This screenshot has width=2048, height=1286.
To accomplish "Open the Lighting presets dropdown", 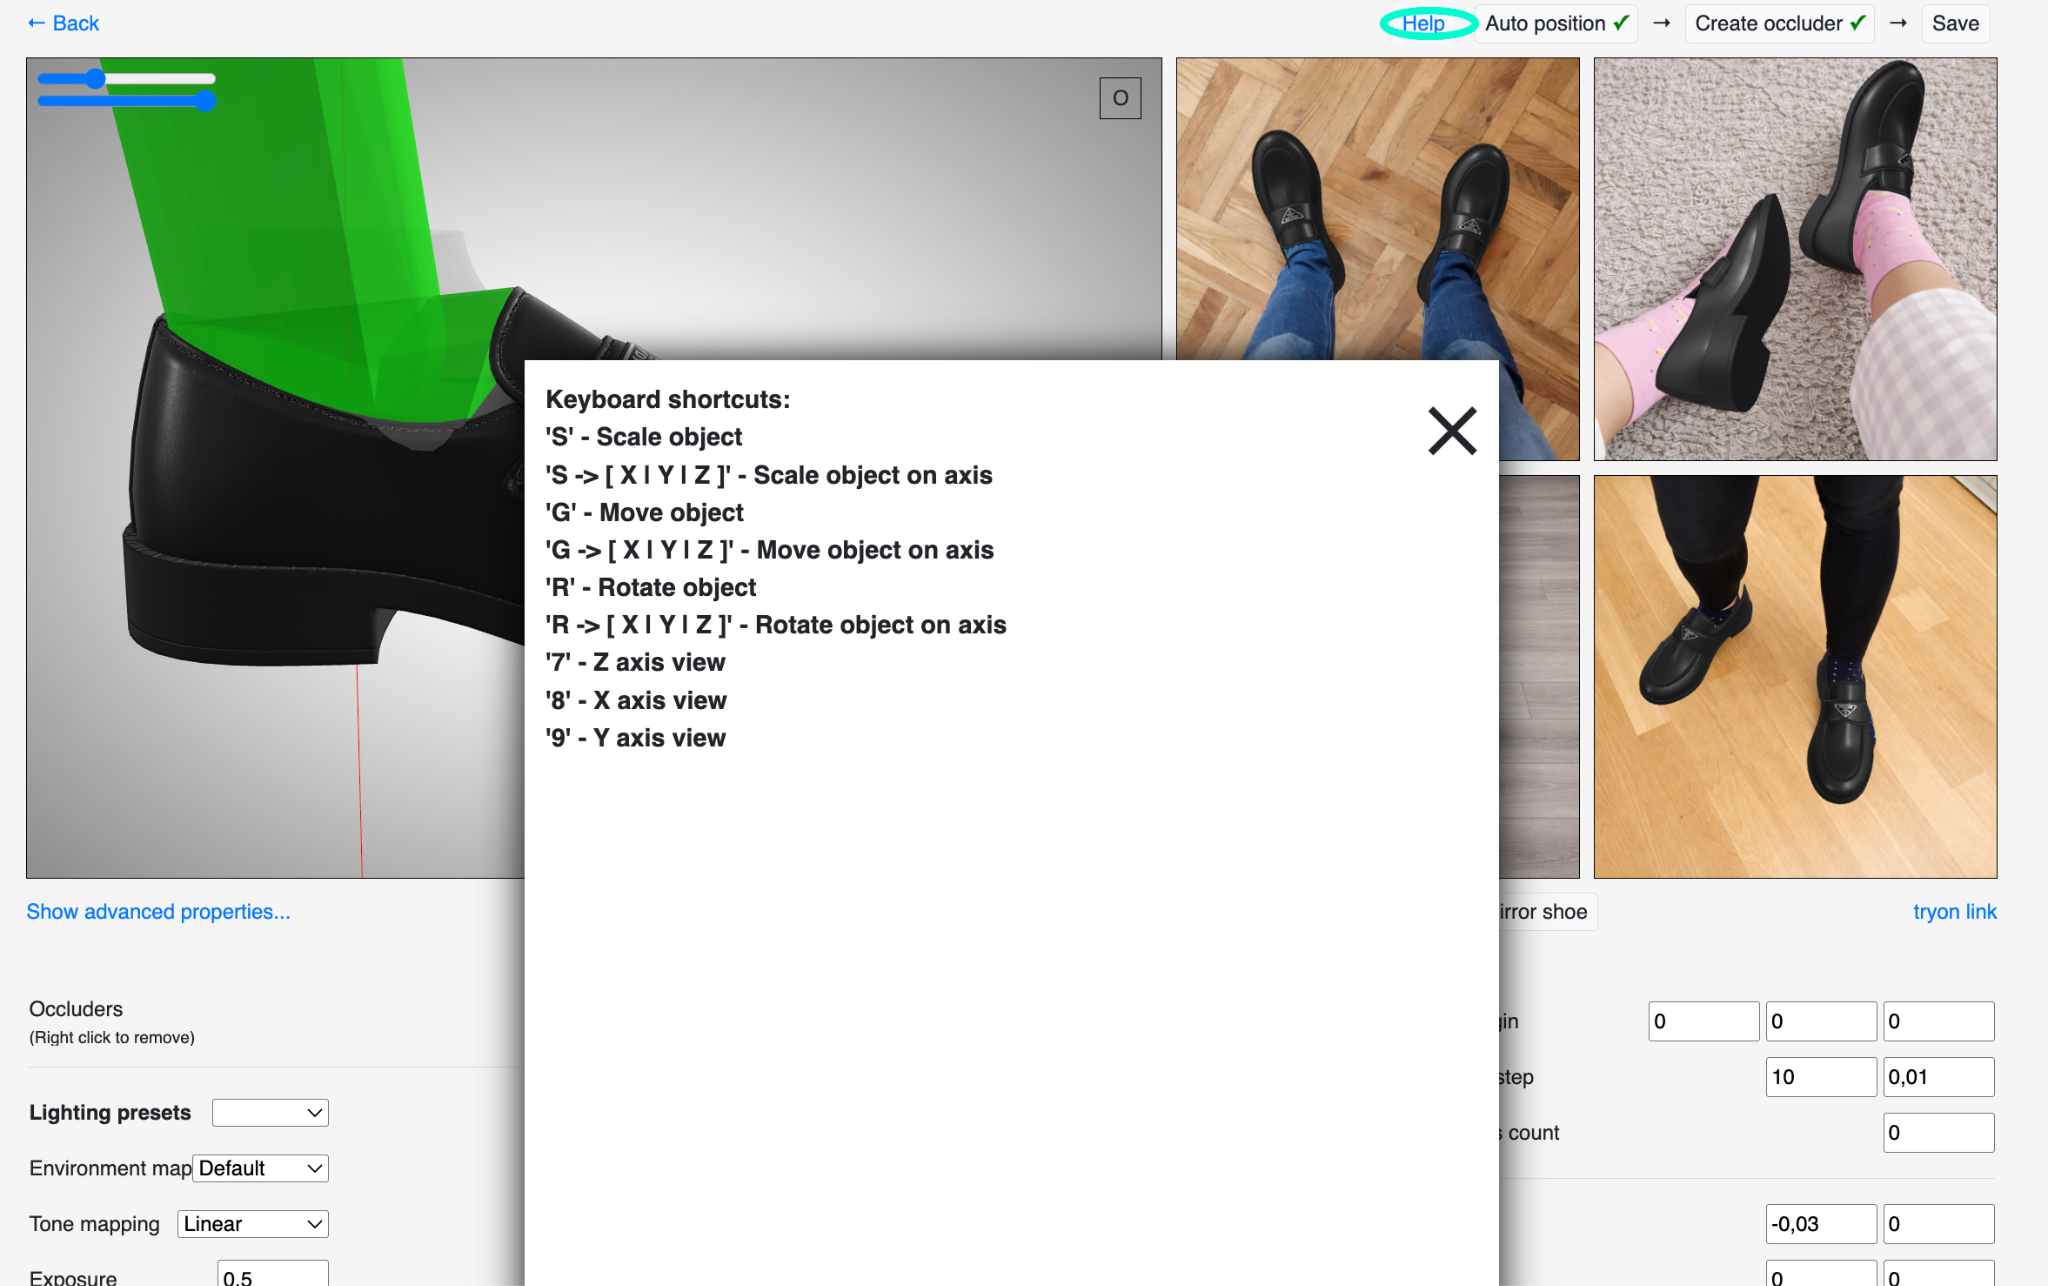I will tap(270, 1113).
